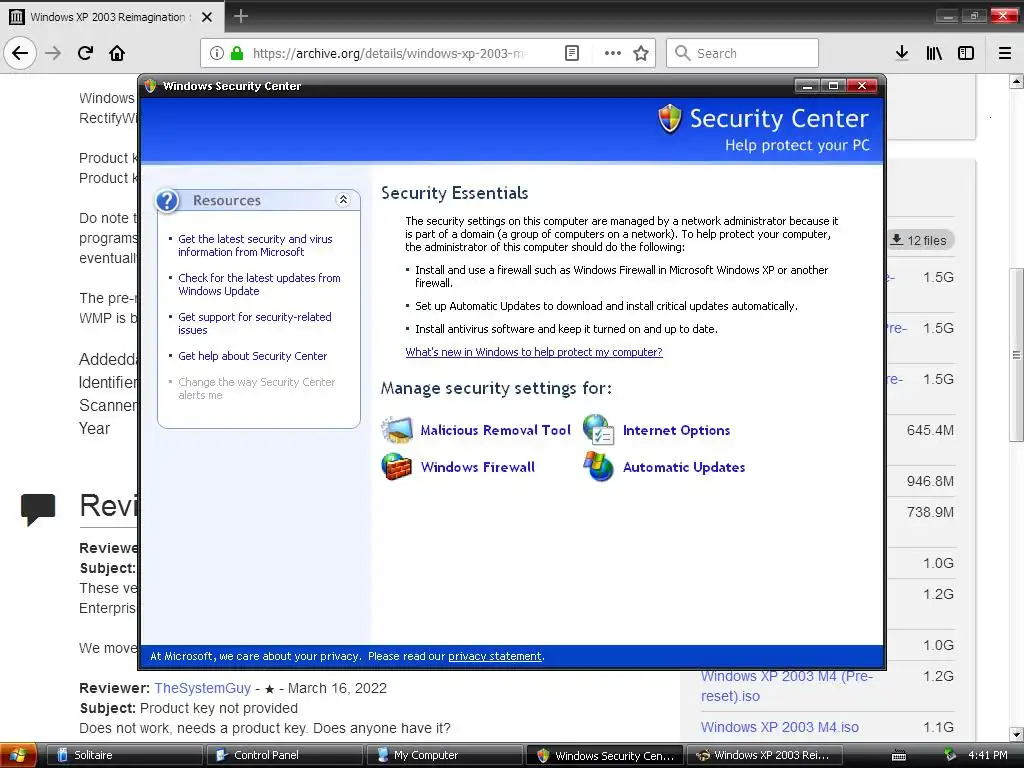Close the Windows XP 2003 Reimagination tab
Image resolution: width=1024 pixels, height=768 pixels.
[x=207, y=17]
